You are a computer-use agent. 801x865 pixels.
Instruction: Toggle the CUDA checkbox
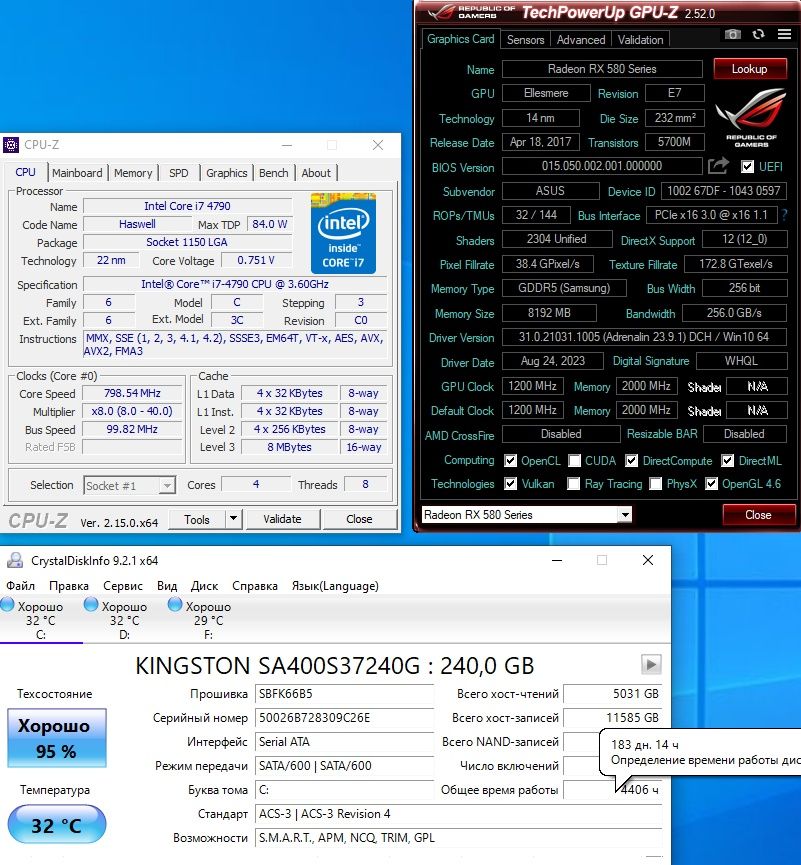(574, 460)
